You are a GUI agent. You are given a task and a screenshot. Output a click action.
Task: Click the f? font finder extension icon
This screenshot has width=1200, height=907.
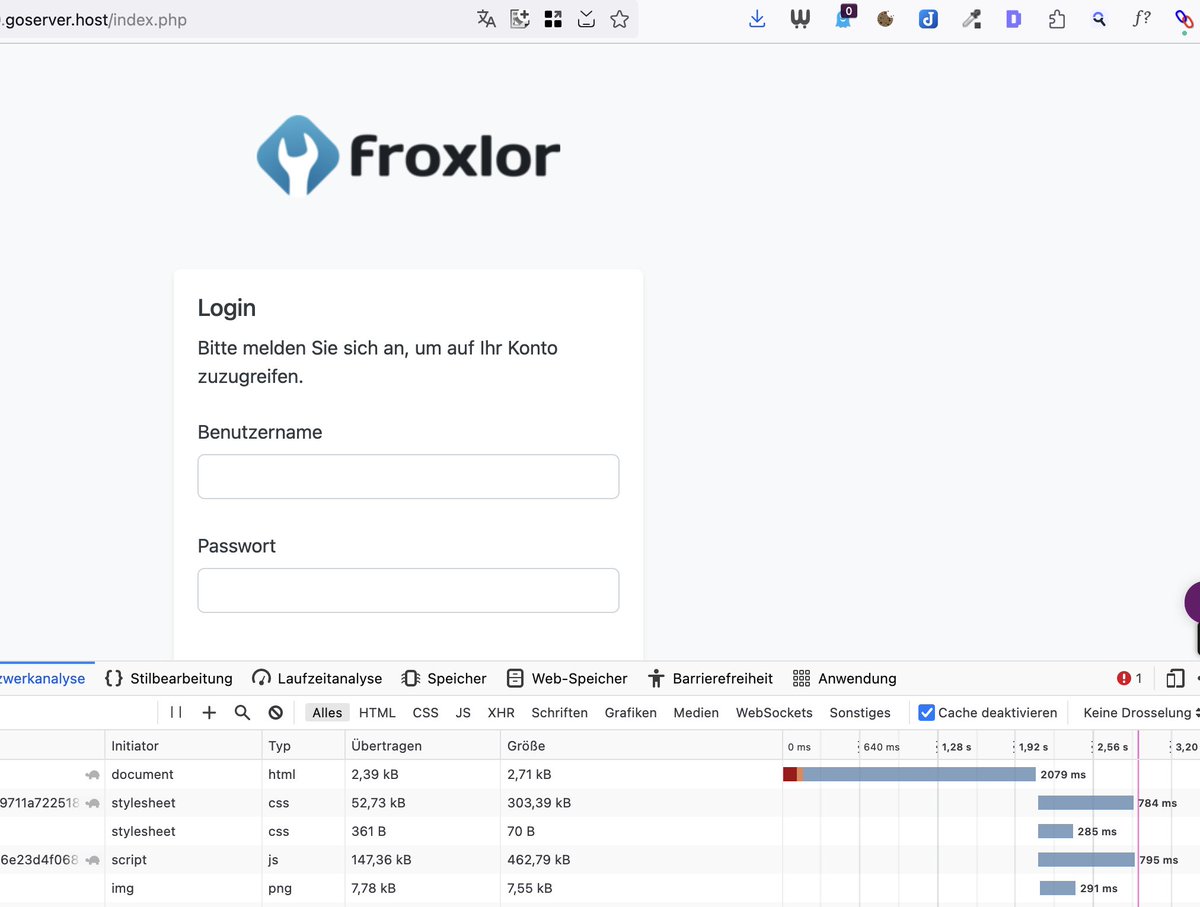pyautogui.click(x=1141, y=19)
